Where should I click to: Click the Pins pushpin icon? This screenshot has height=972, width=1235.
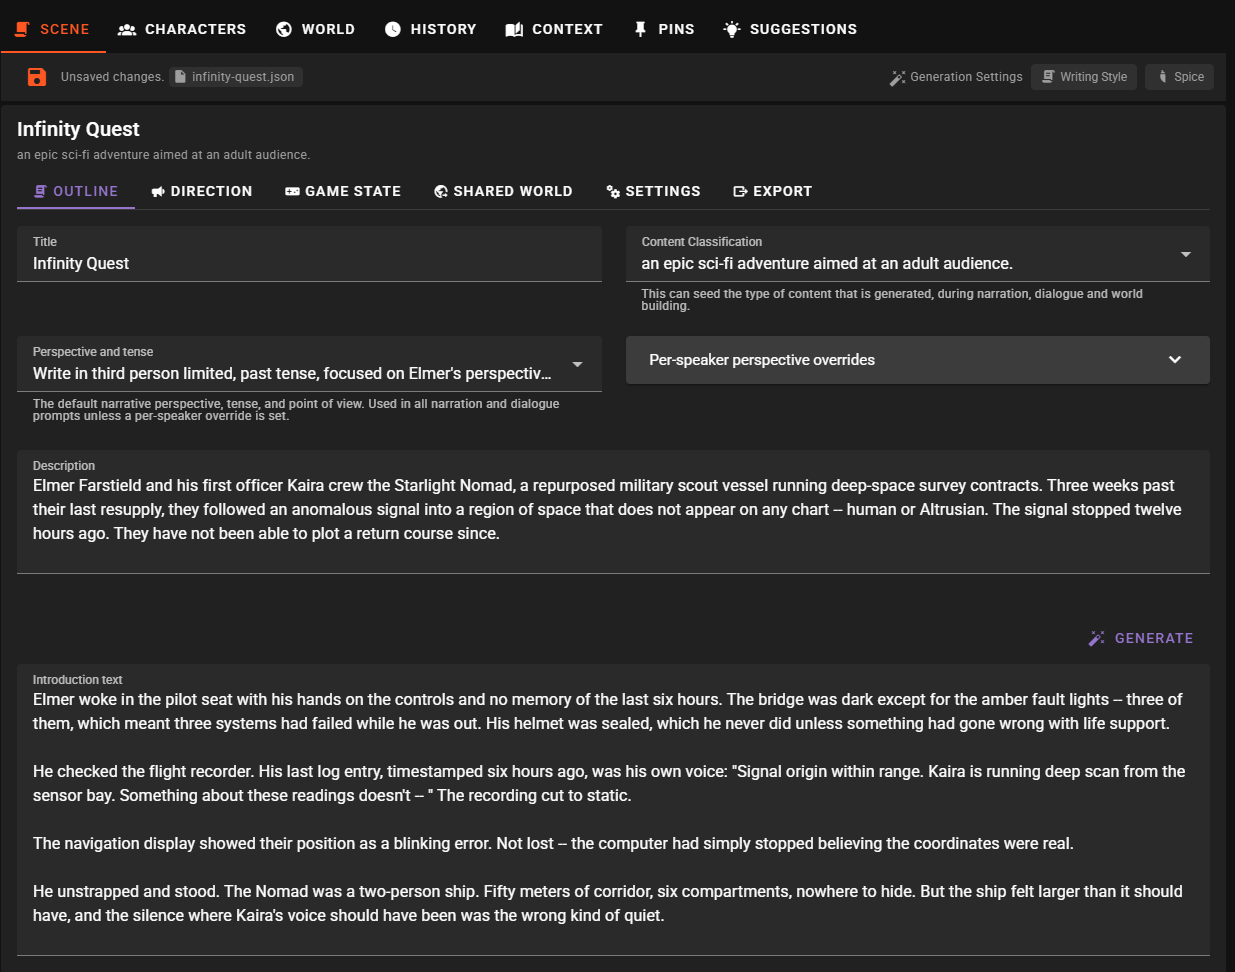click(x=640, y=29)
